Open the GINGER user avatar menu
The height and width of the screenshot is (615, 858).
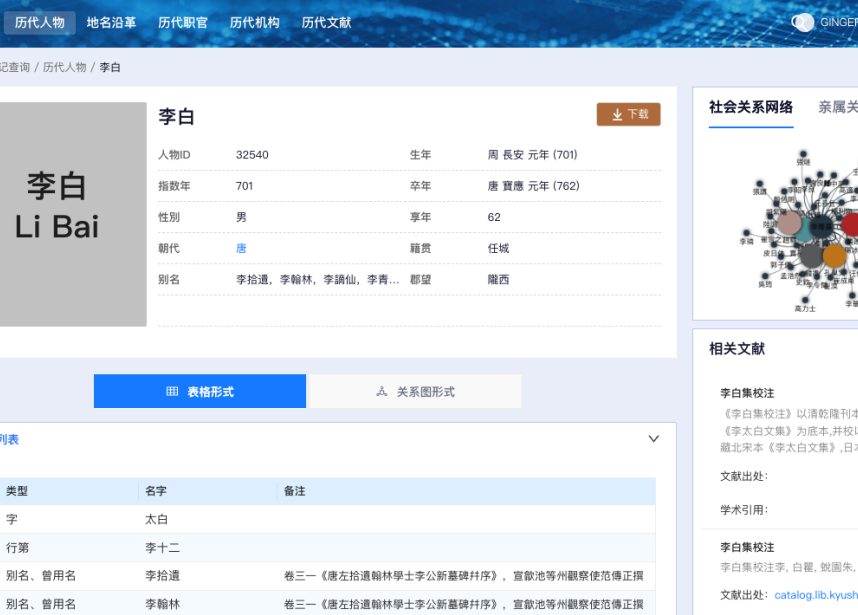801,21
